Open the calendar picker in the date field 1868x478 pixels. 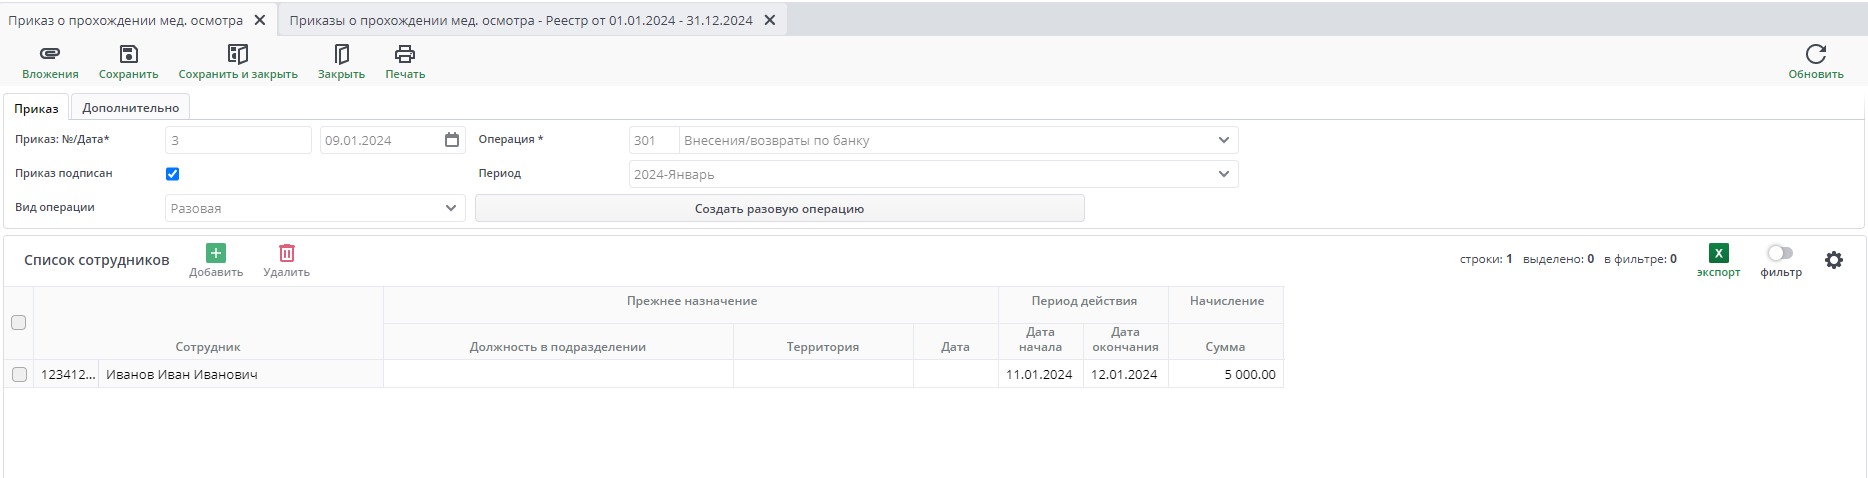(x=452, y=140)
